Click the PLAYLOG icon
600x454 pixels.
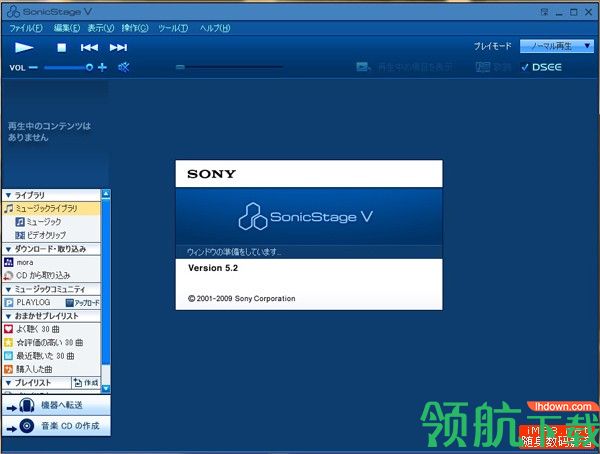(x=8, y=303)
